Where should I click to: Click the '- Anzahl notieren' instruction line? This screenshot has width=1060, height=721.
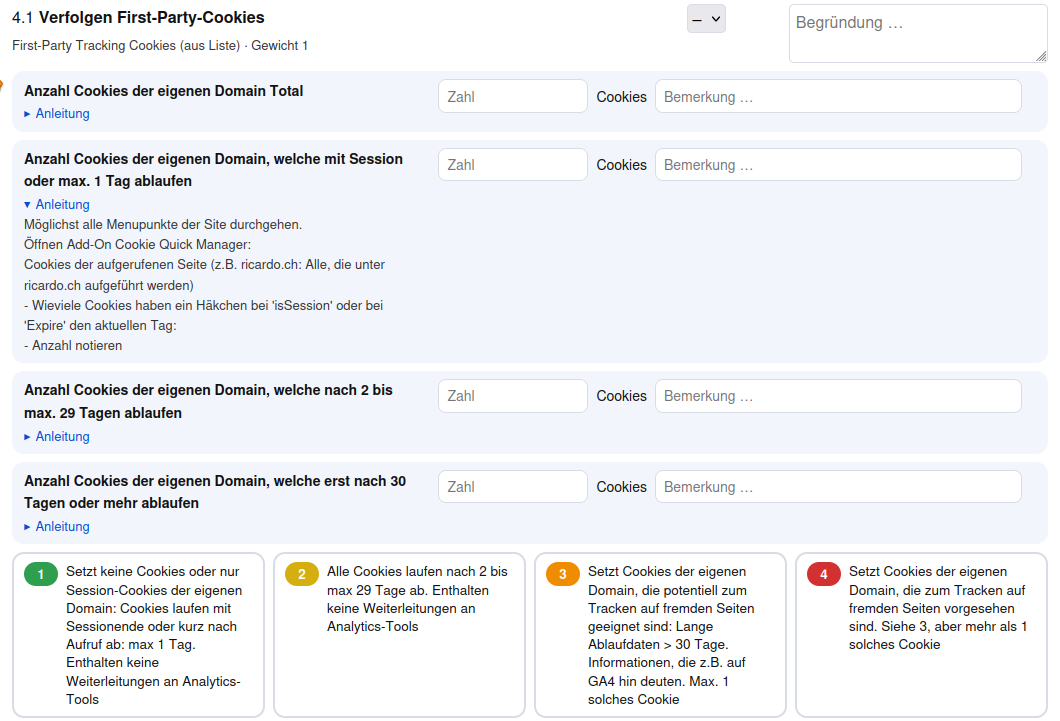tap(73, 345)
